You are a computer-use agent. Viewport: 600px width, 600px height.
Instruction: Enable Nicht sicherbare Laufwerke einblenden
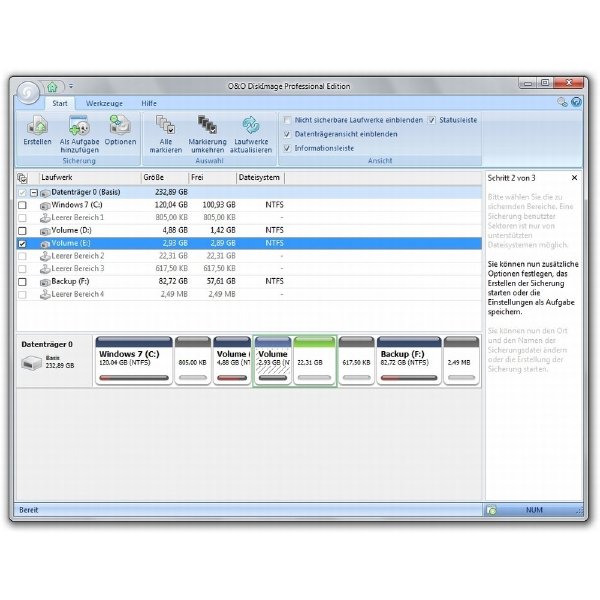tap(287, 120)
